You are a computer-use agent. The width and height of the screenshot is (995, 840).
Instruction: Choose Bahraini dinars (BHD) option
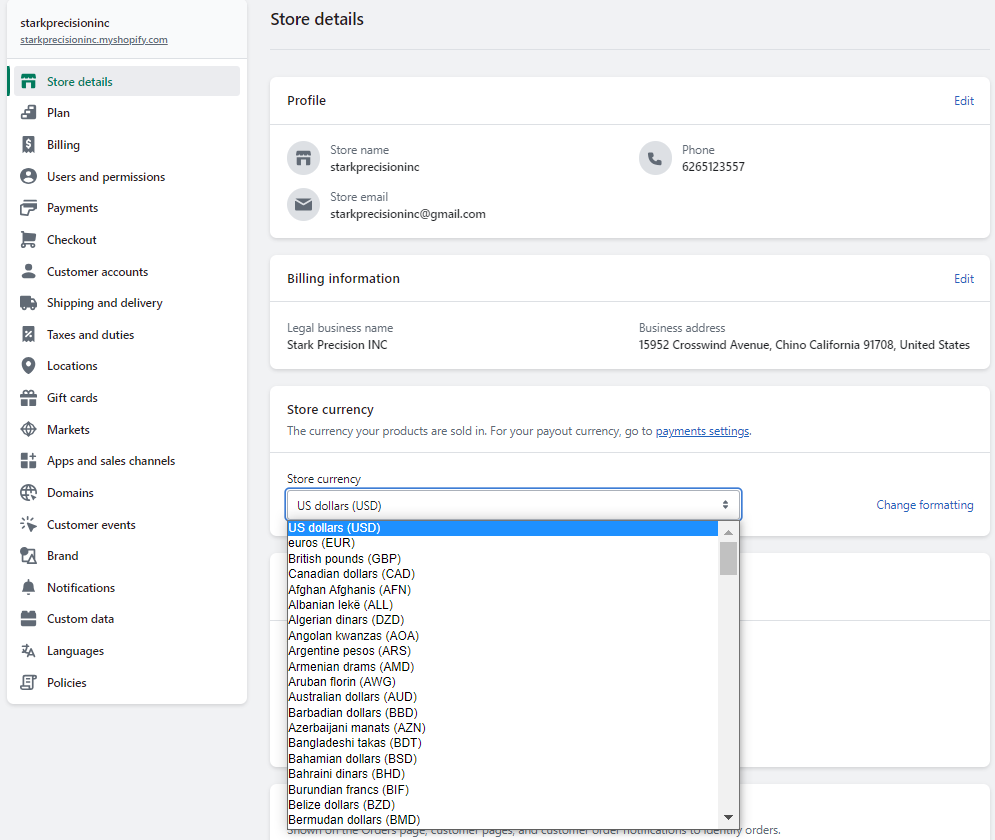(x=503, y=774)
